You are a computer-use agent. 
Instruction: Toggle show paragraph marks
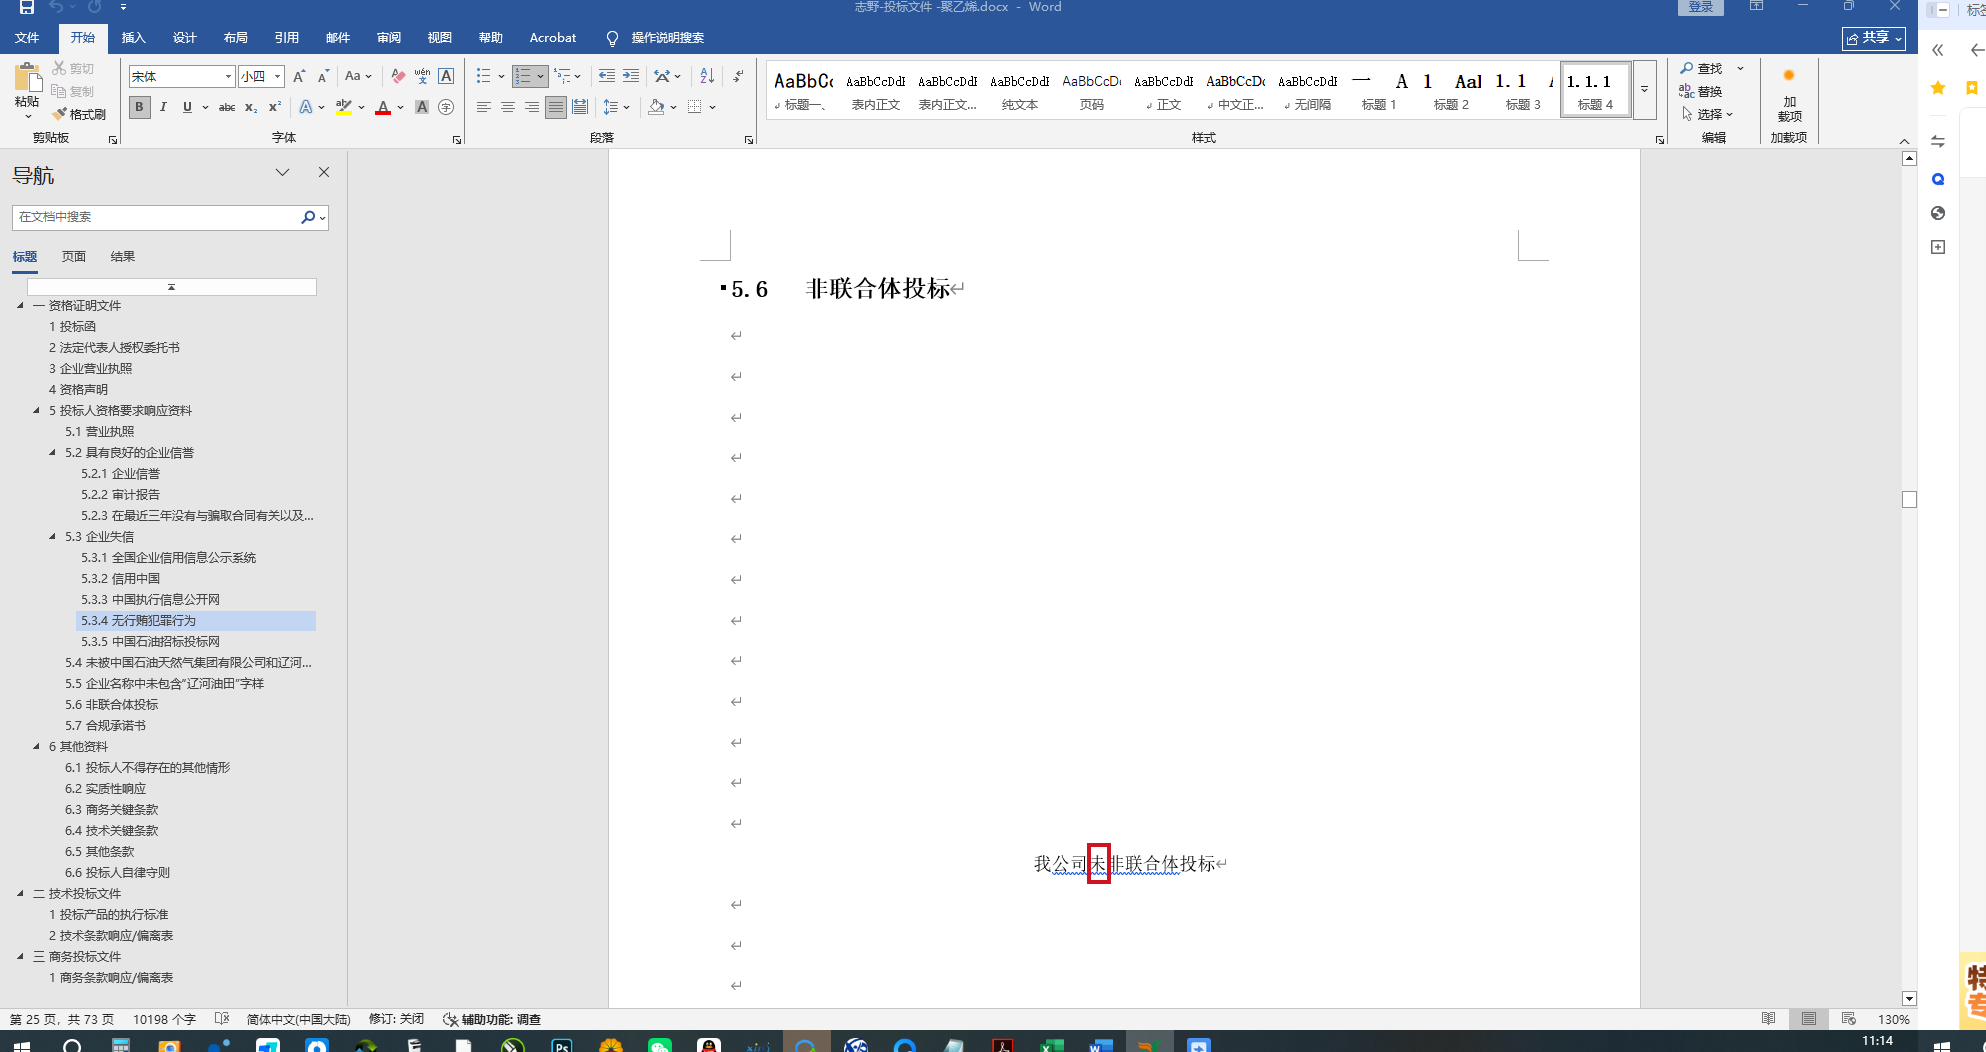738,76
